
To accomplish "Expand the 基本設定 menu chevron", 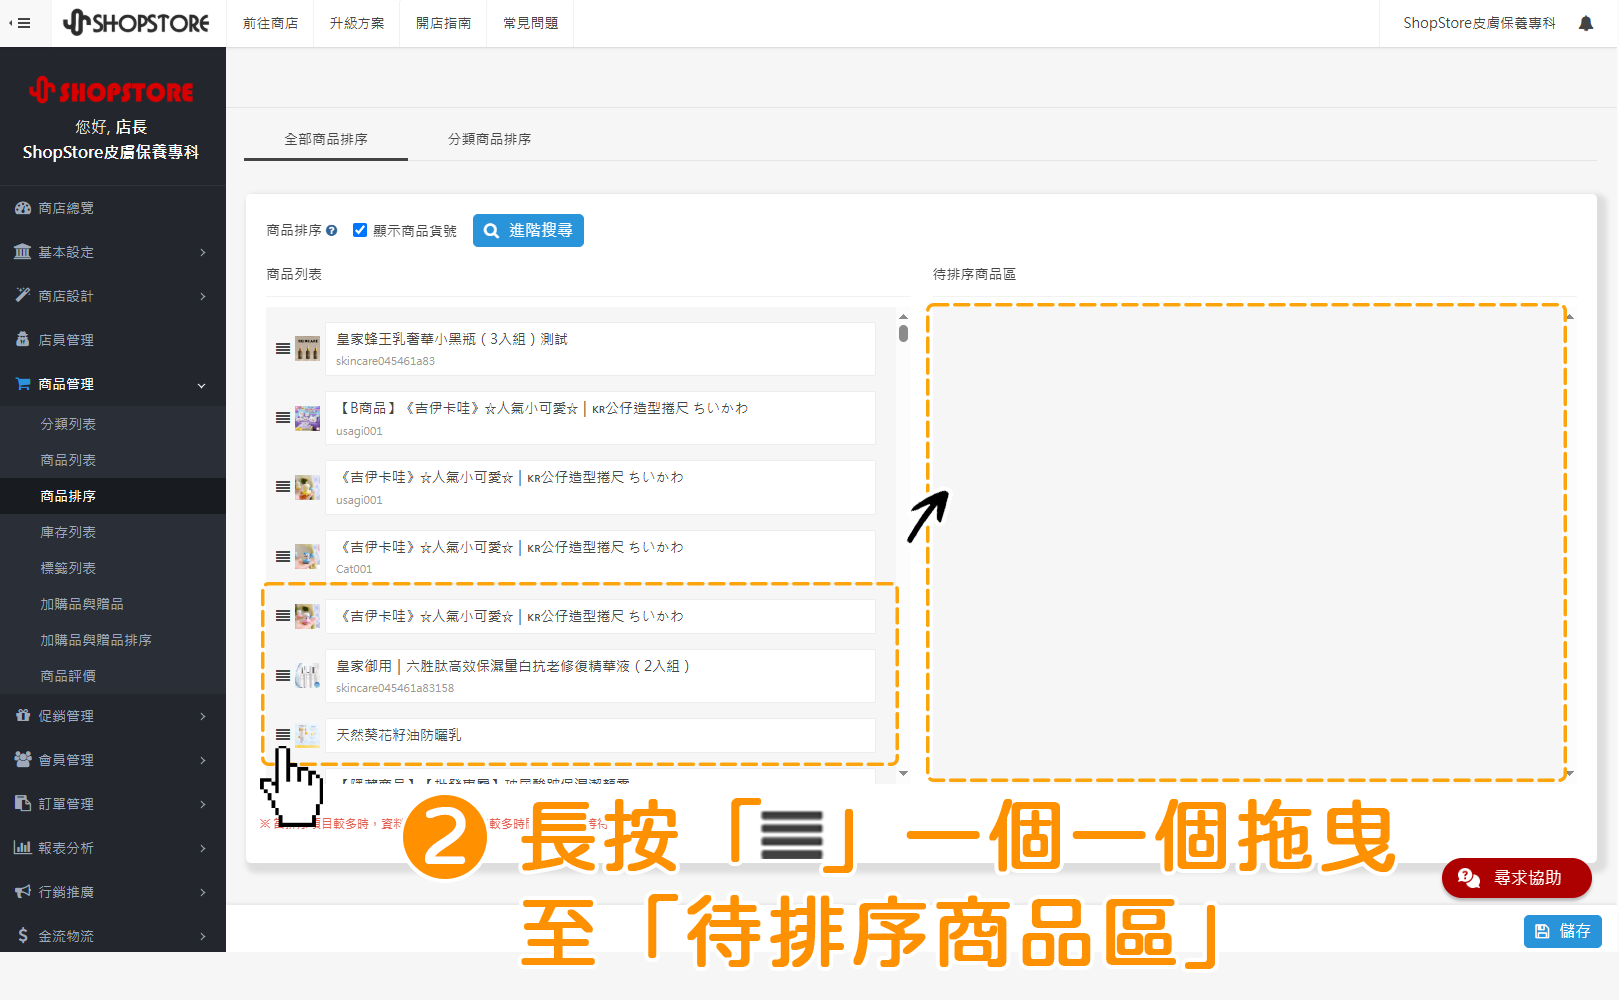I will [x=203, y=253].
